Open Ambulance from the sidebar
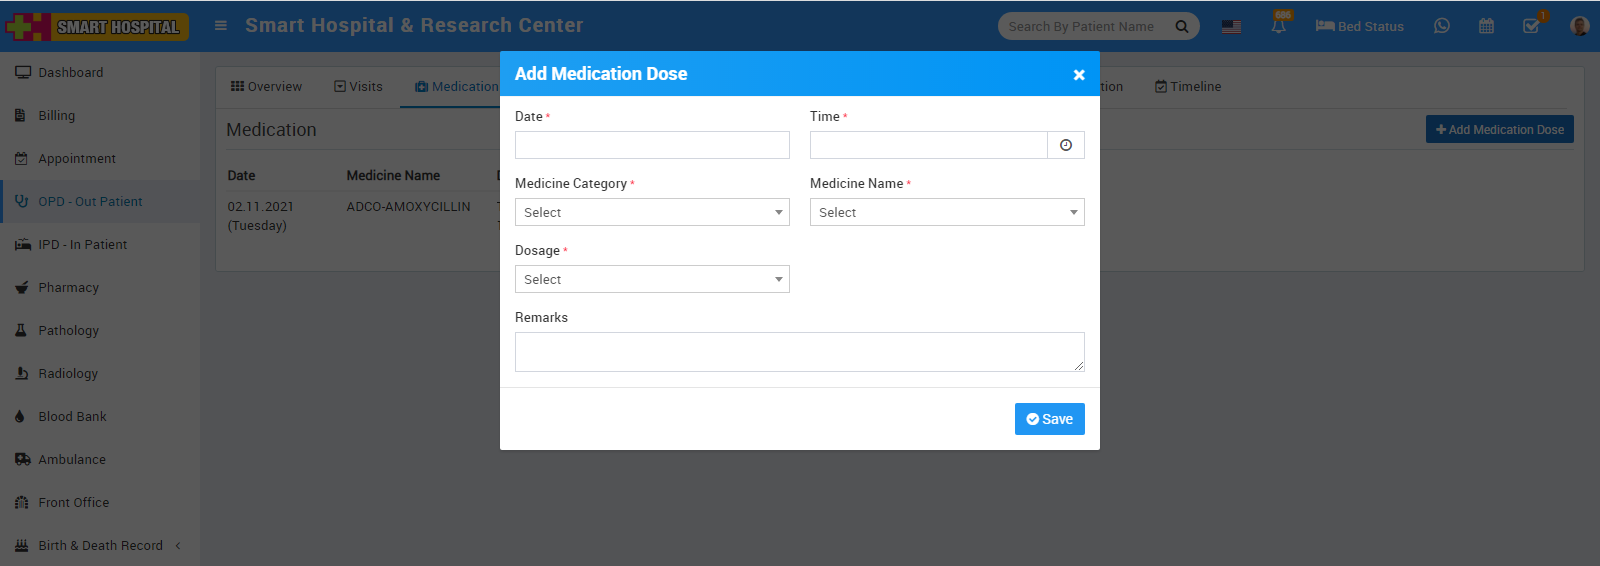The width and height of the screenshot is (1600, 566). tap(100, 460)
